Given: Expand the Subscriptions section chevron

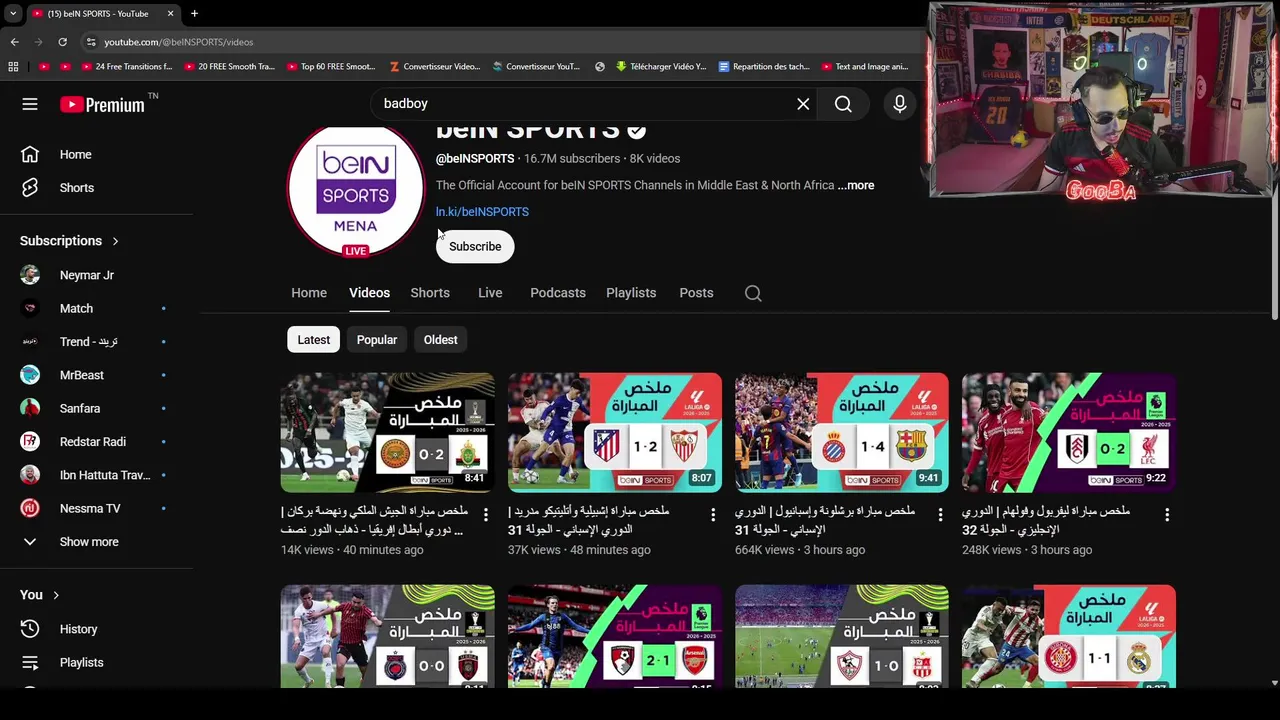Looking at the screenshot, I should [x=115, y=241].
